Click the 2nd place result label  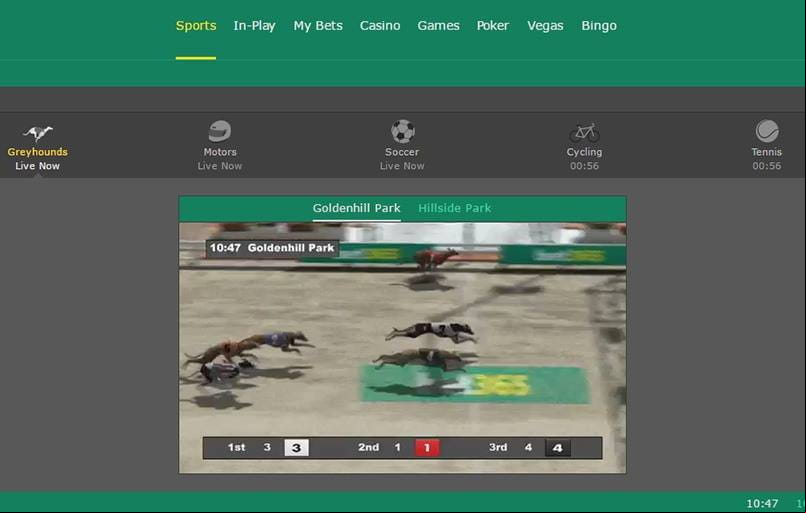click(369, 447)
